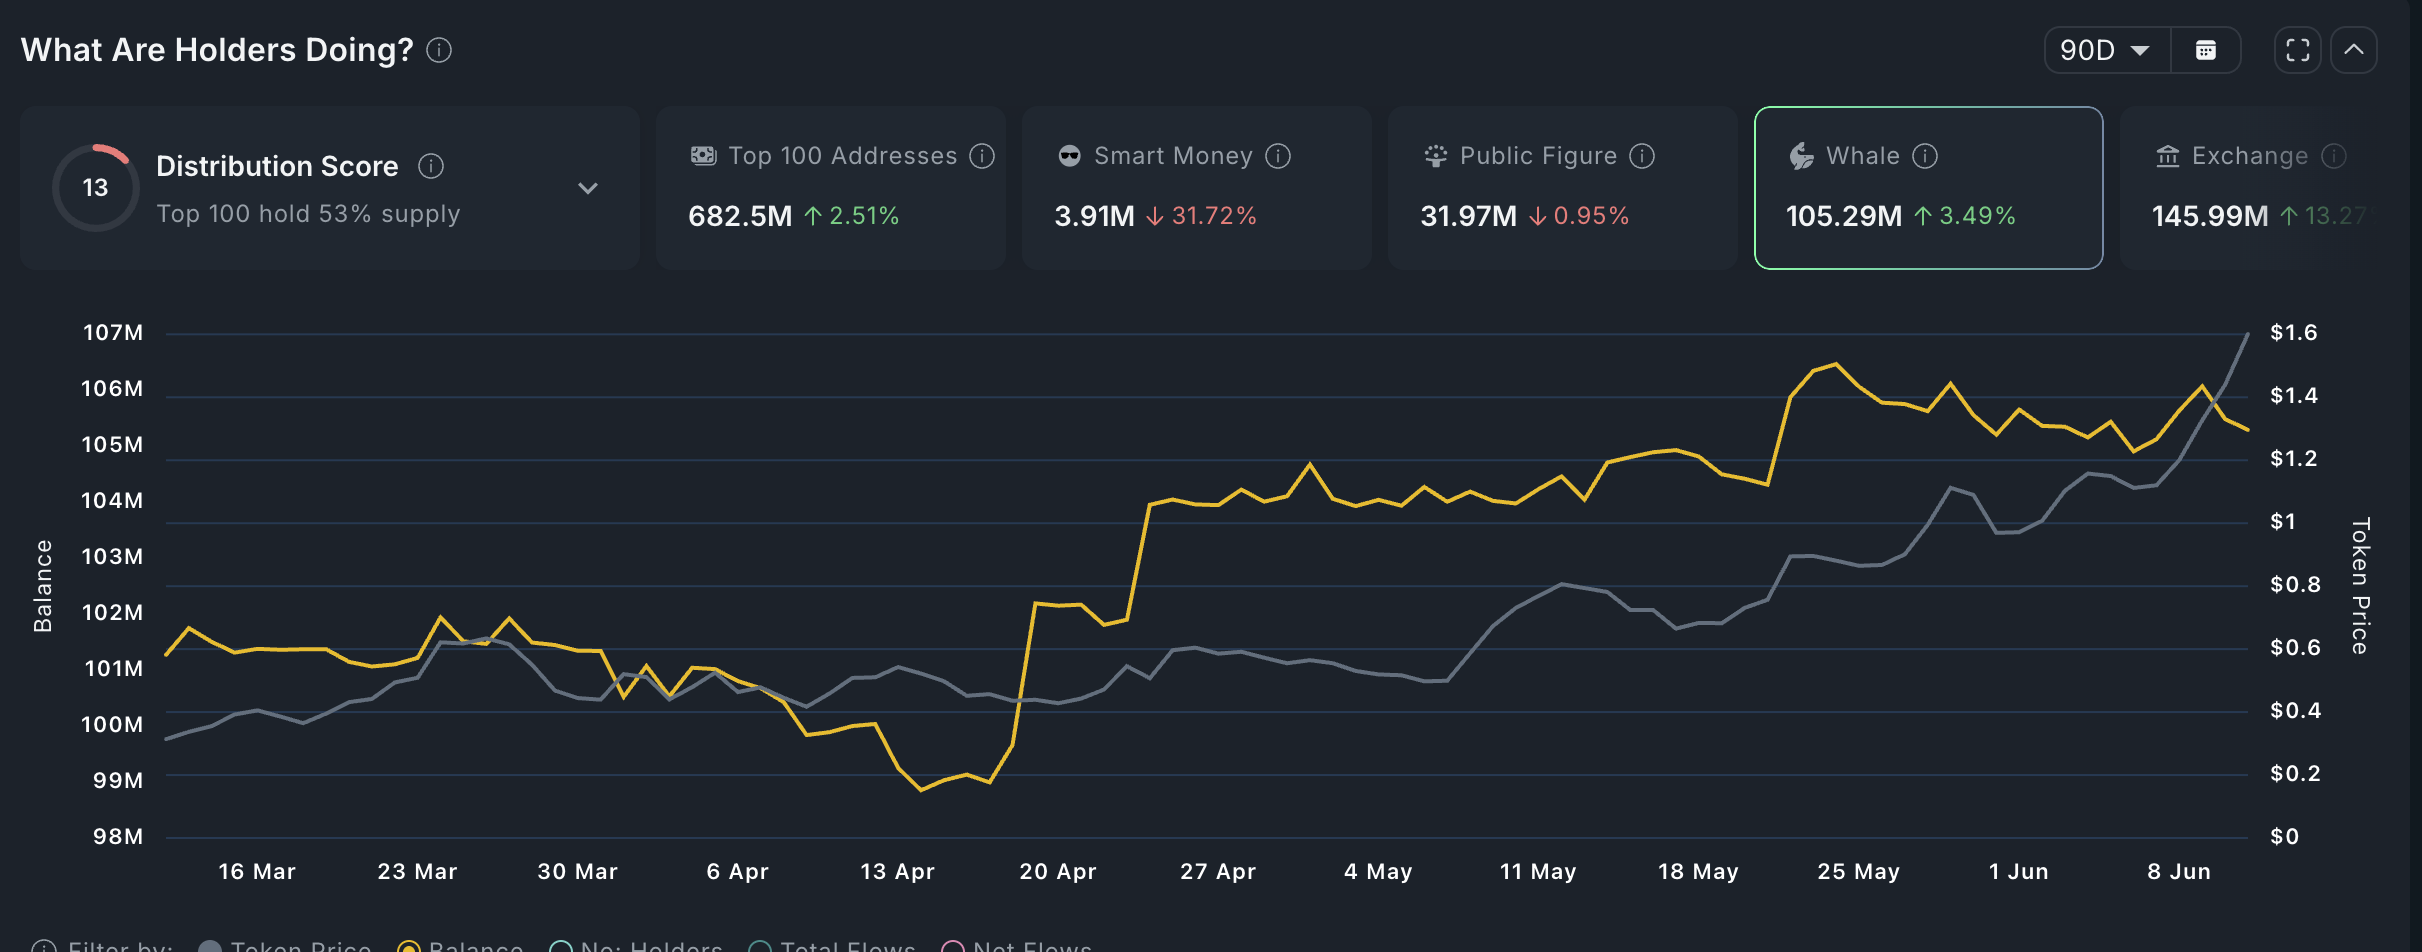
Task: Click info icon next to Top 100 Addresses
Action: tap(982, 156)
